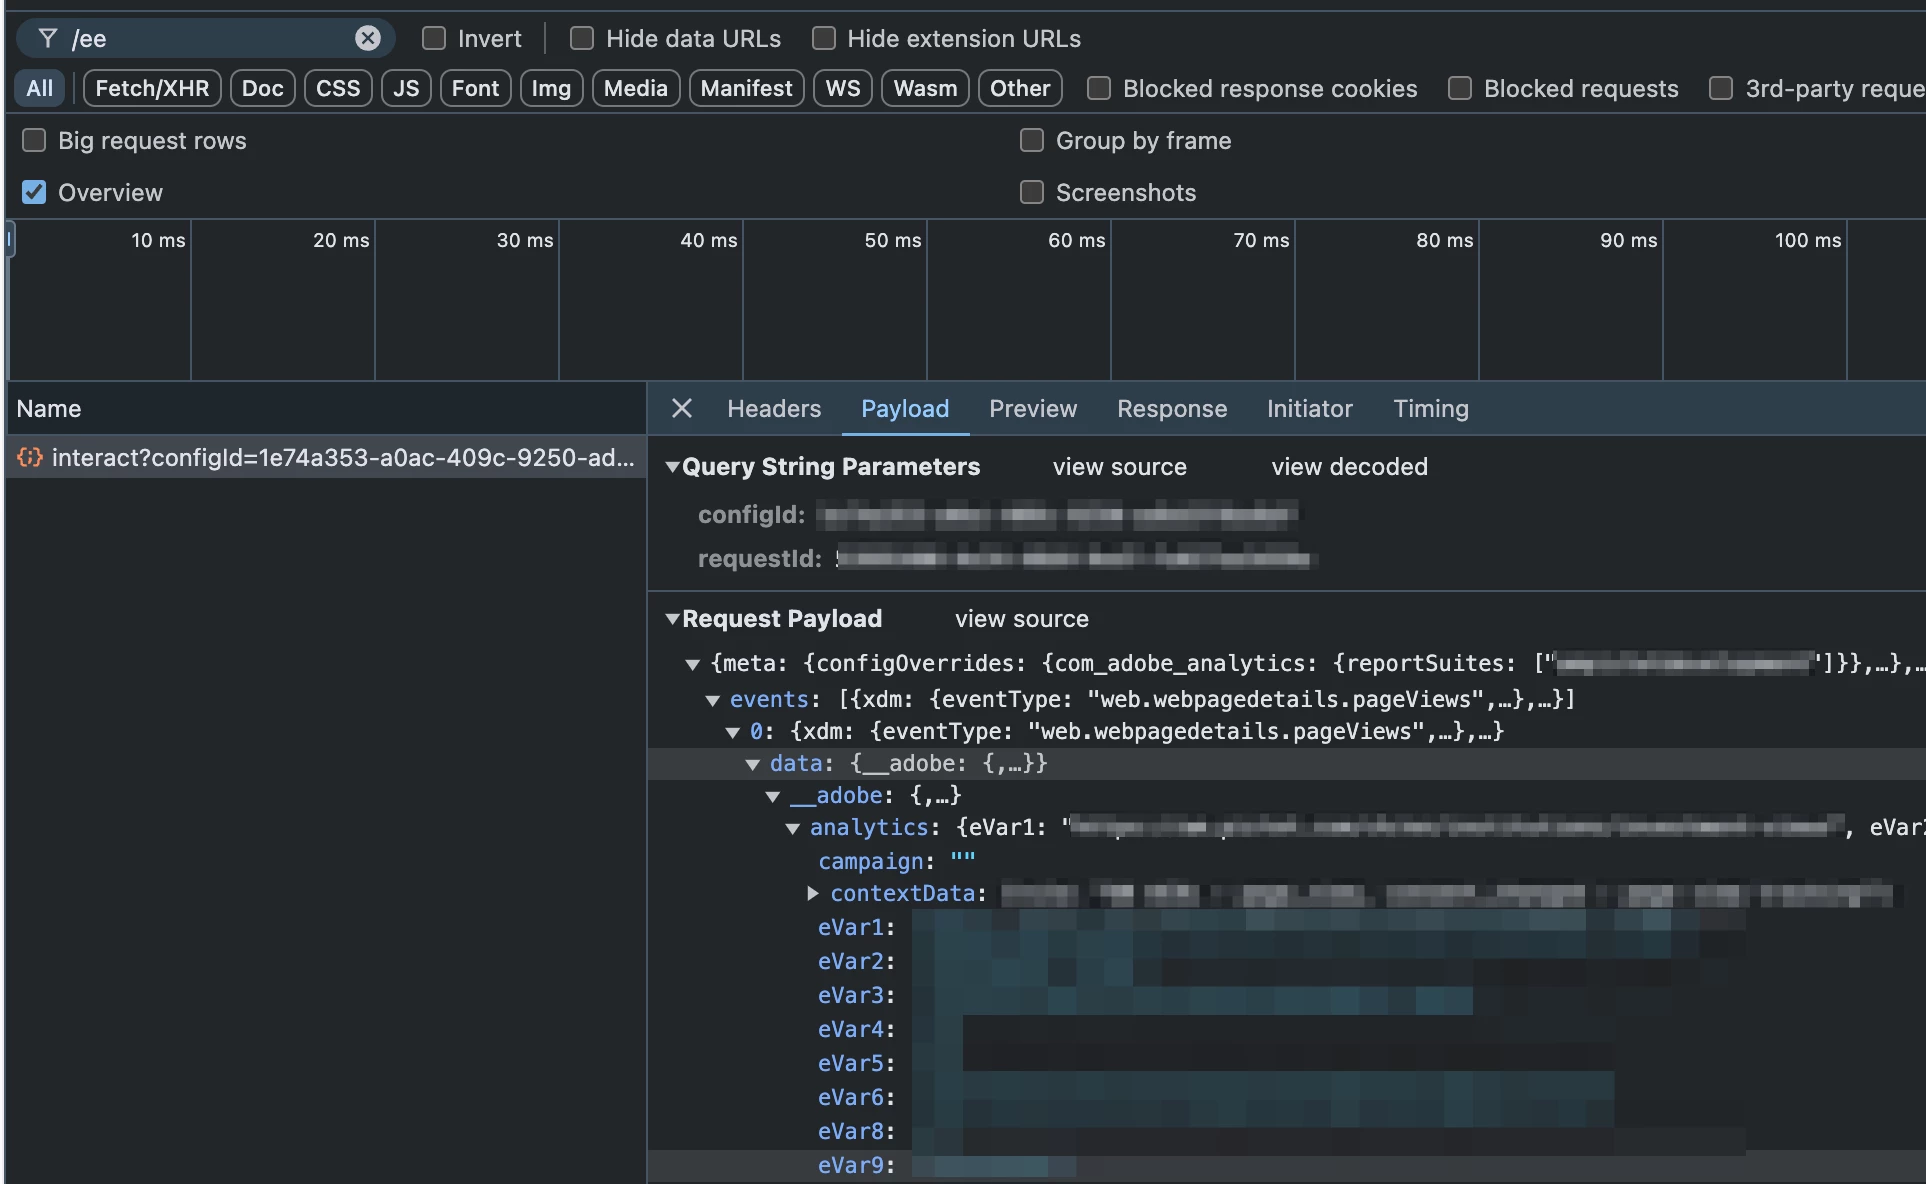Screen dimensions: 1926x1184
Task: Expand the contextData tree node
Action: (x=813, y=893)
